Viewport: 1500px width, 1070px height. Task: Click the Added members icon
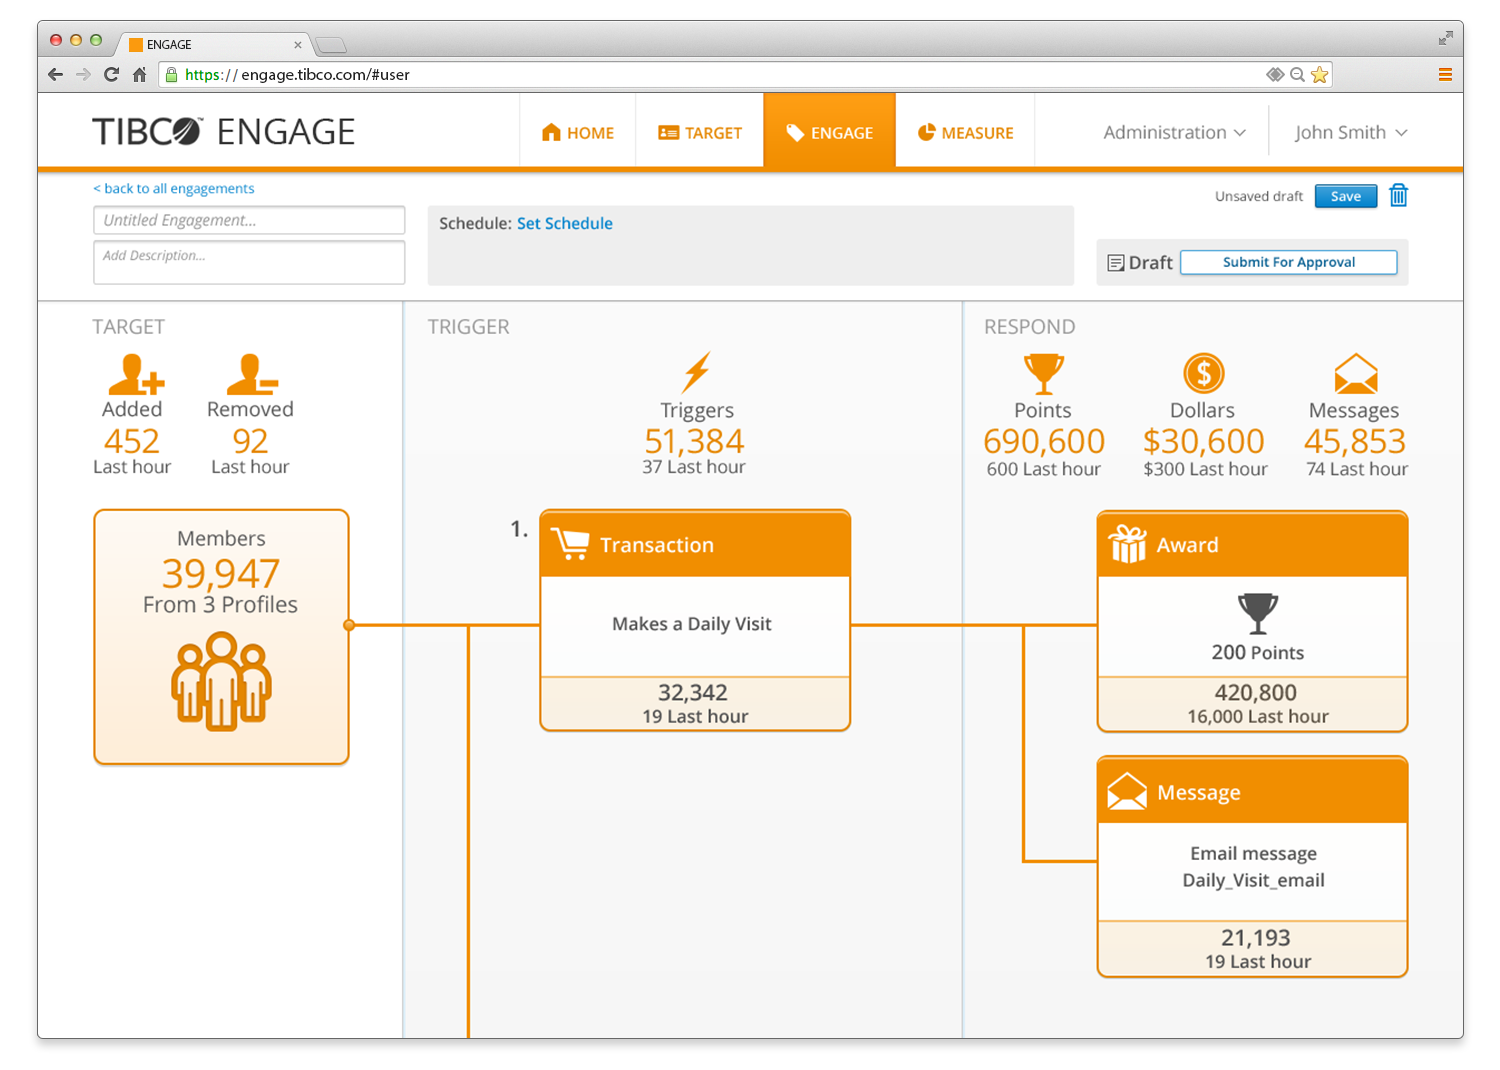click(x=135, y=375)
